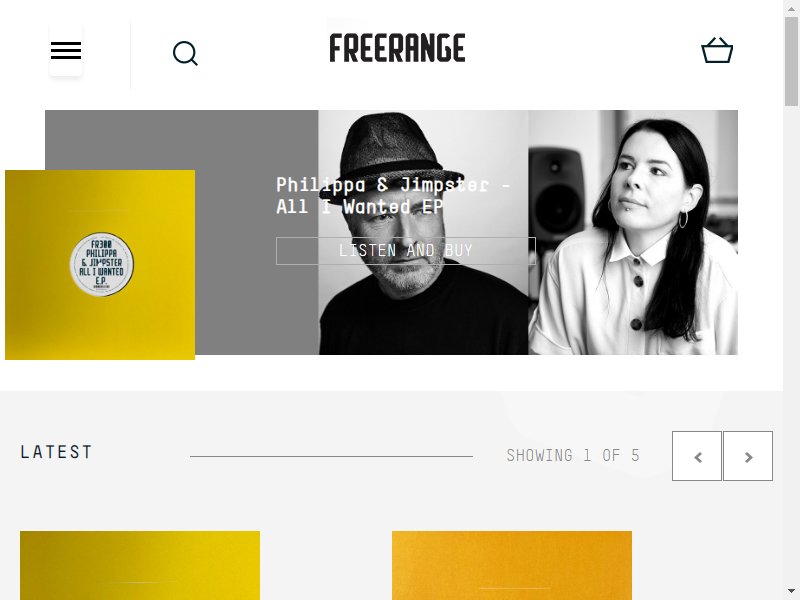Open the yellow FR300 record sleeve
800x600 pixels.
[x=100, y=265]
